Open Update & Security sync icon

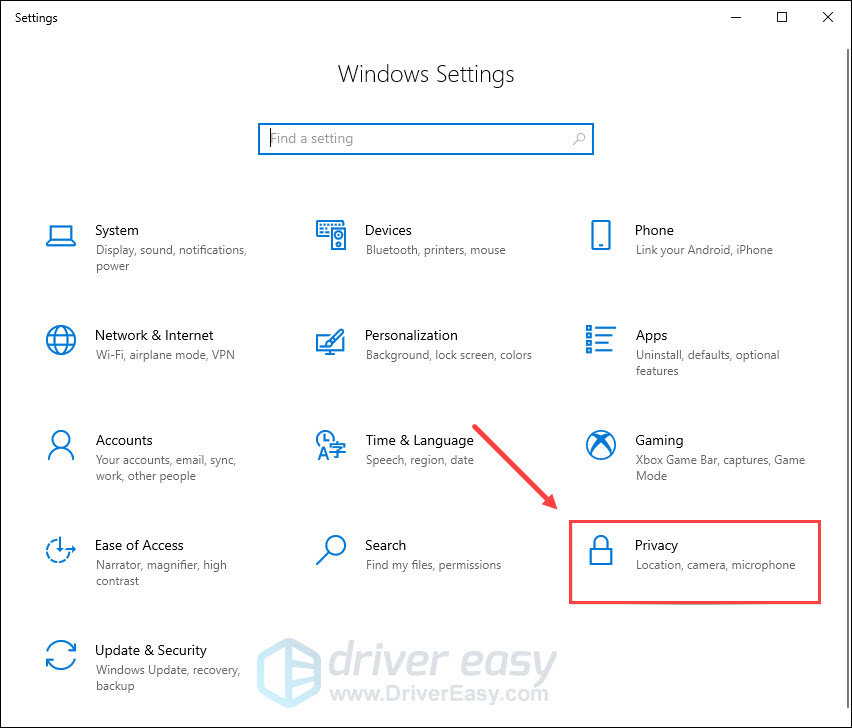tap(61, 655)
